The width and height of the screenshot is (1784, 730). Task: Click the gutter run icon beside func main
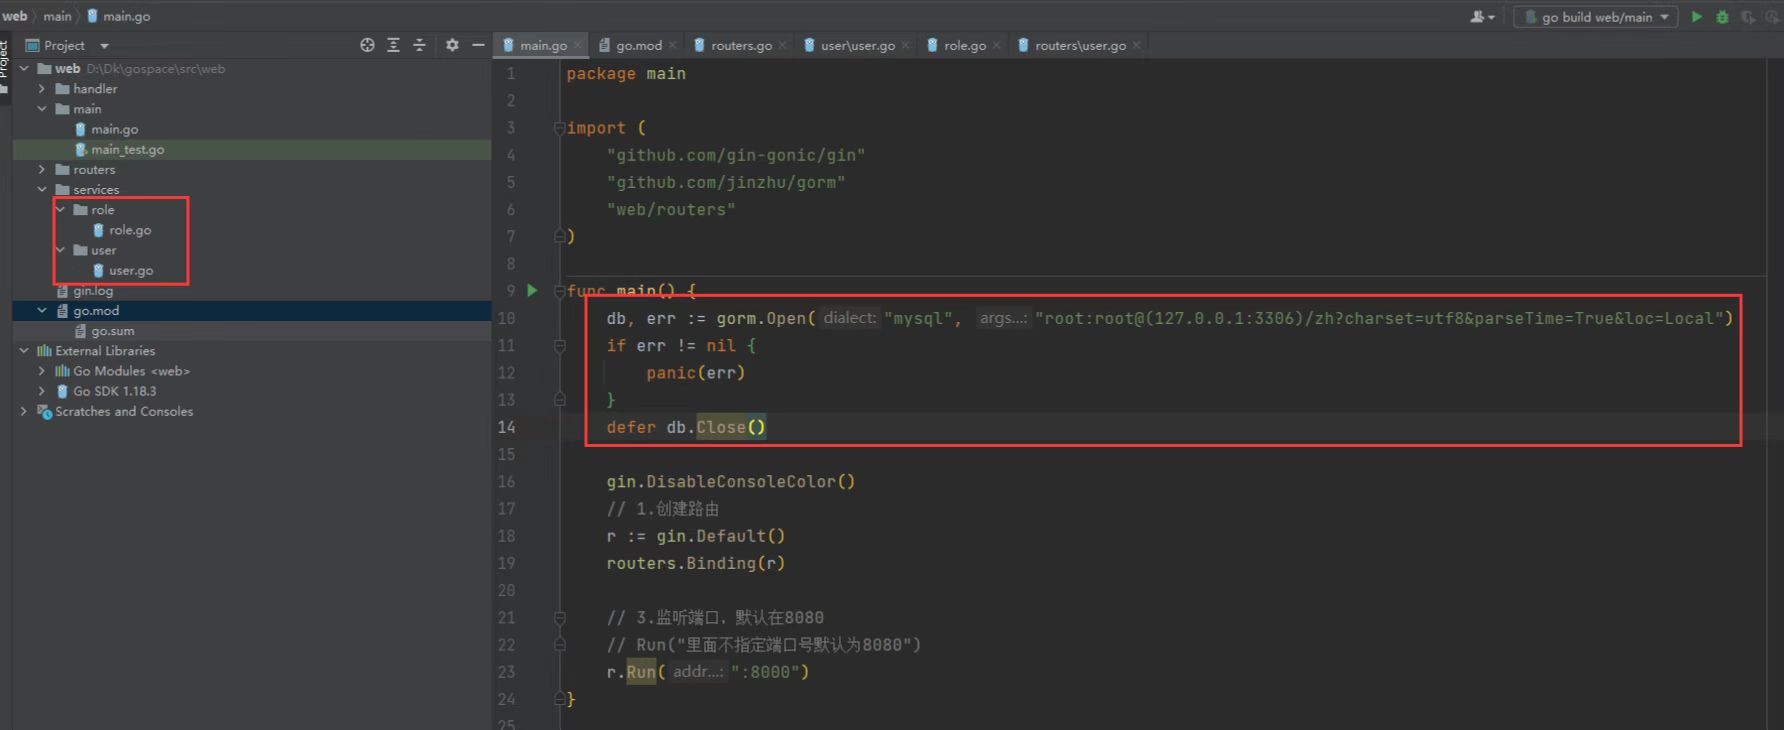coord(532,290)
